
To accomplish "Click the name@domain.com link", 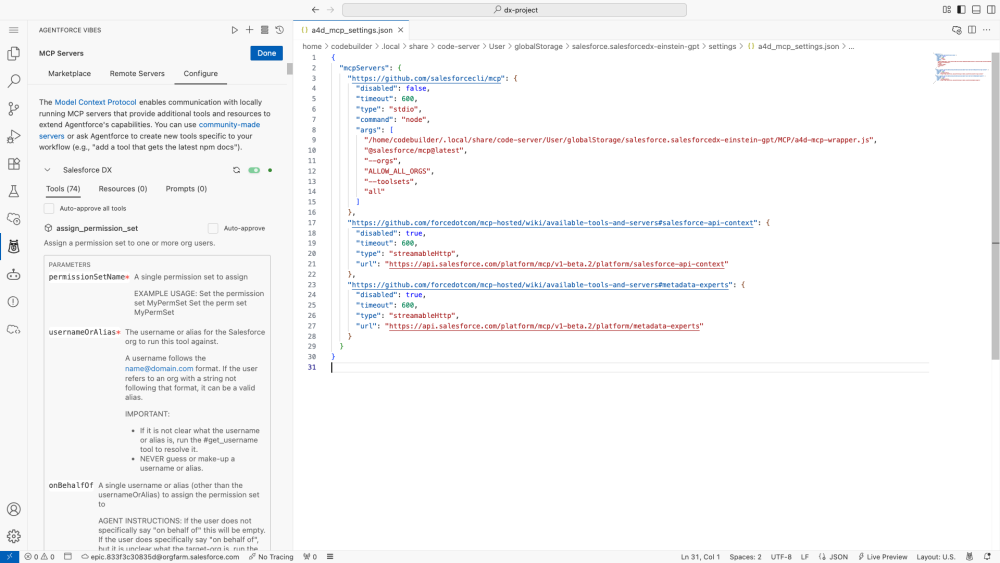I will [159, 369].
